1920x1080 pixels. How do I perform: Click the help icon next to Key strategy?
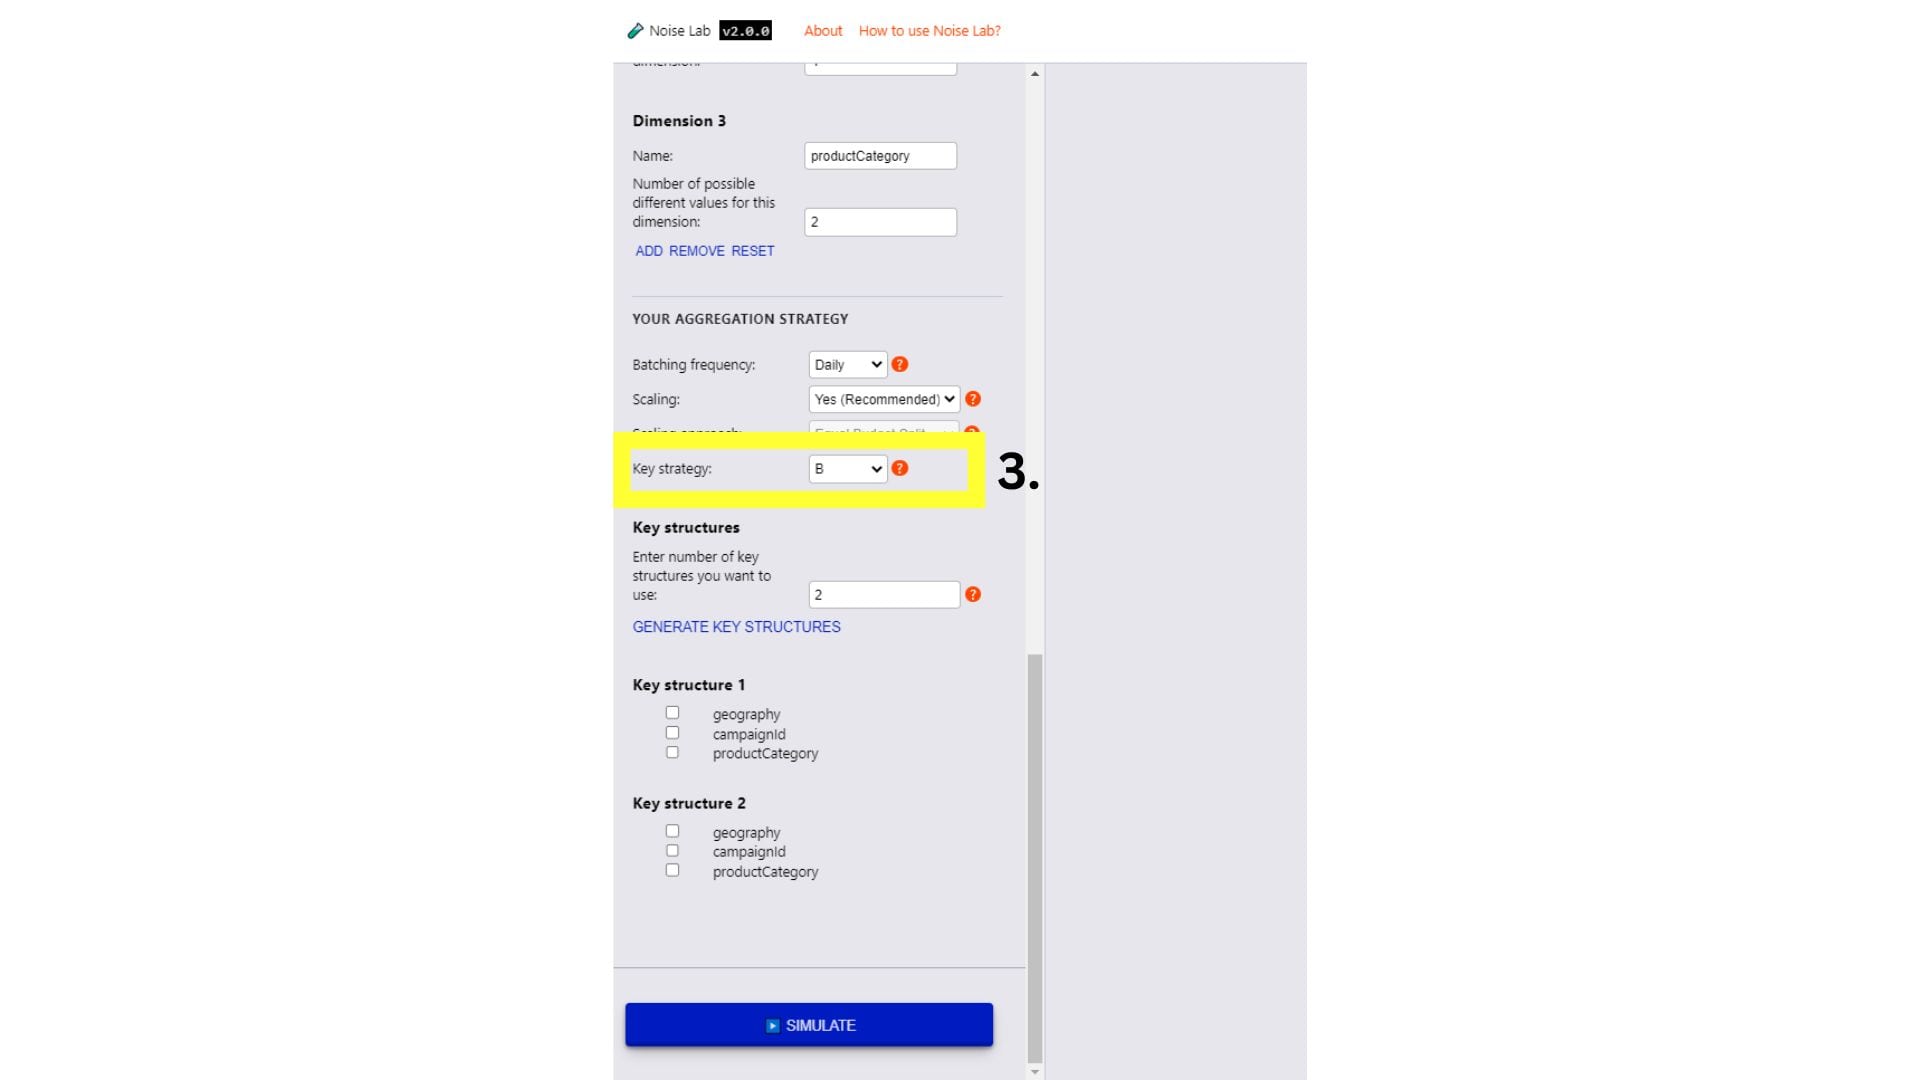pos(899,468)
